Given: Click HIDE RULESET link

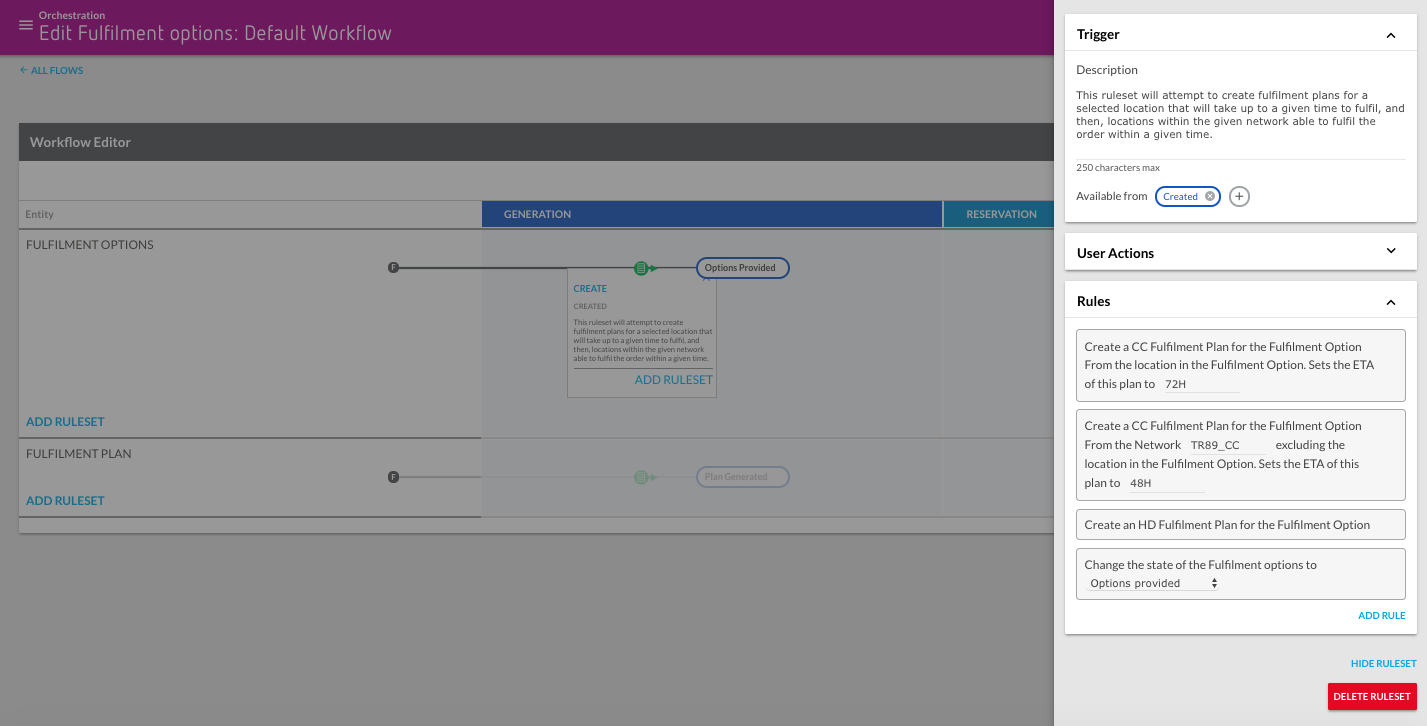Looking at the screenshot, I should click(1383, 664).
